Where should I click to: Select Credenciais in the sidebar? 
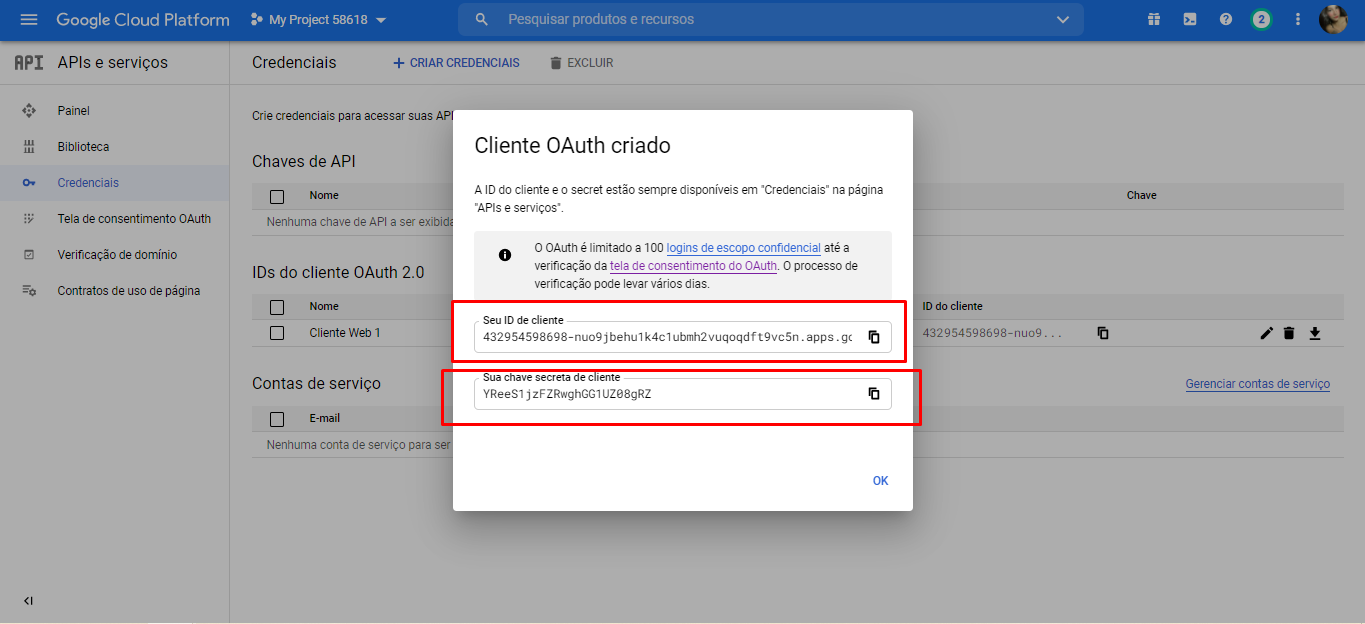(88, 183)
